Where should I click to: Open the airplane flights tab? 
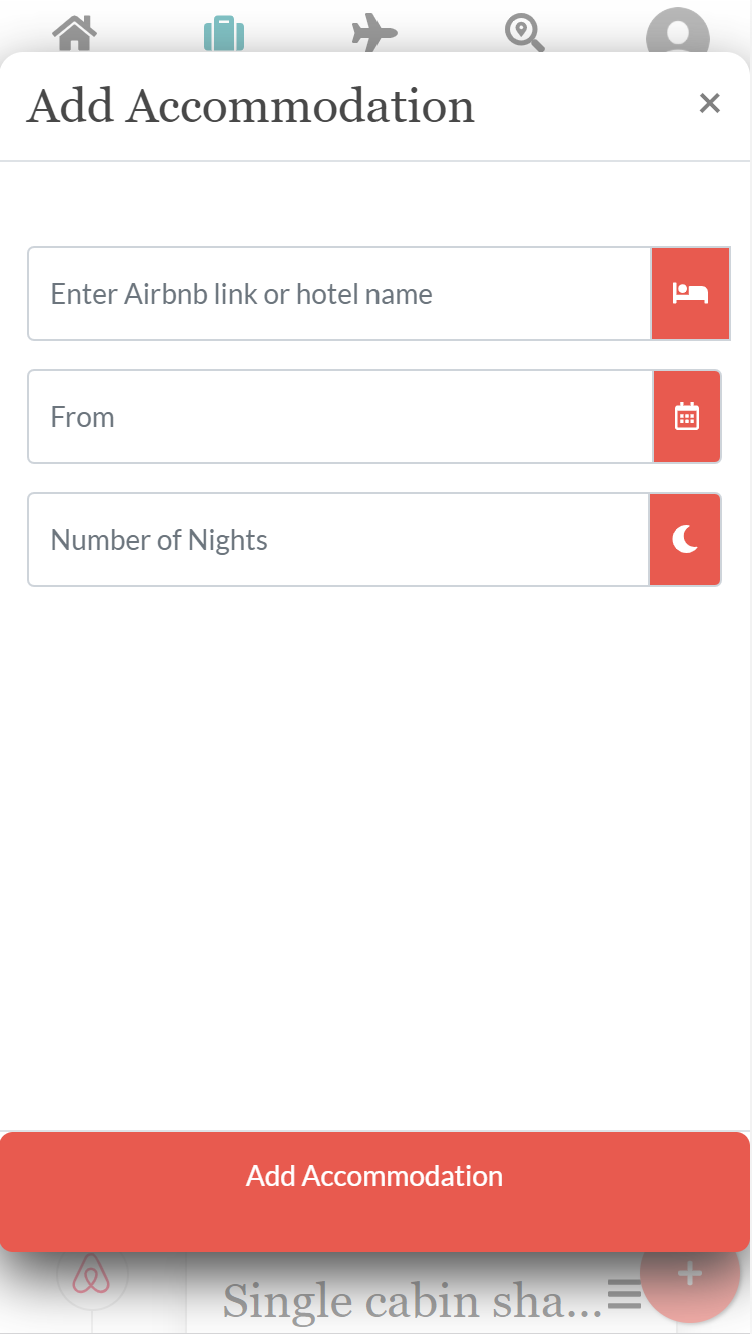pyautogui.click(x=374, y=32)
